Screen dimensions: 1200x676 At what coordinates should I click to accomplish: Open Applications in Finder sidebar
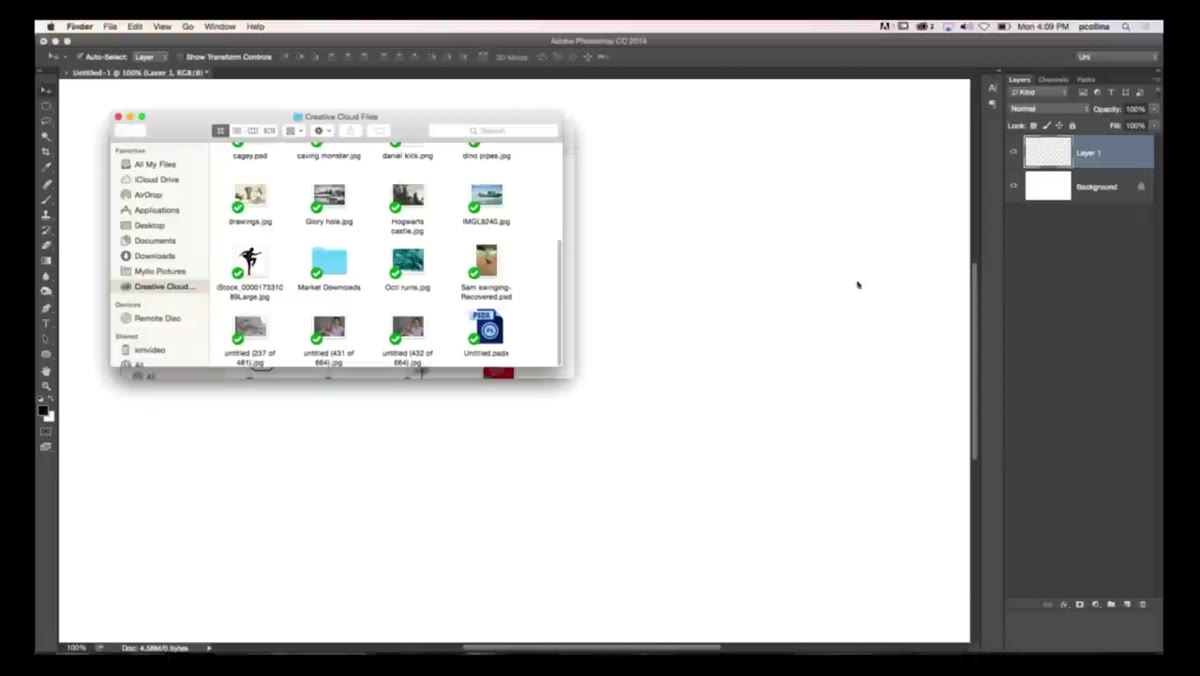click(157, 210)
